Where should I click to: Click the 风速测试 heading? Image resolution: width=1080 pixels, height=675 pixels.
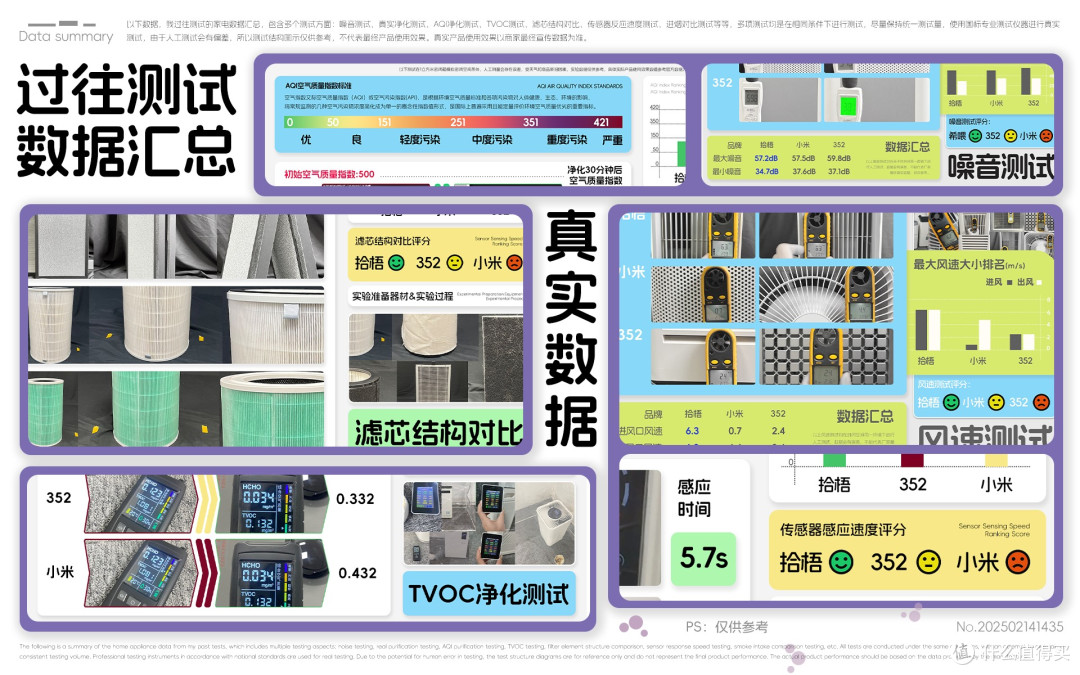(x=985, y=435)
